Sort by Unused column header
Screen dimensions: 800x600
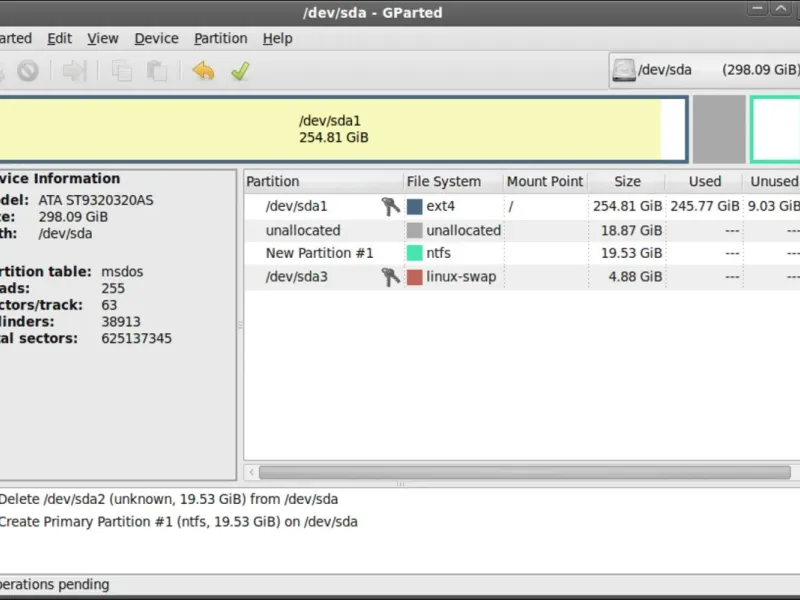tap(772, 182)
